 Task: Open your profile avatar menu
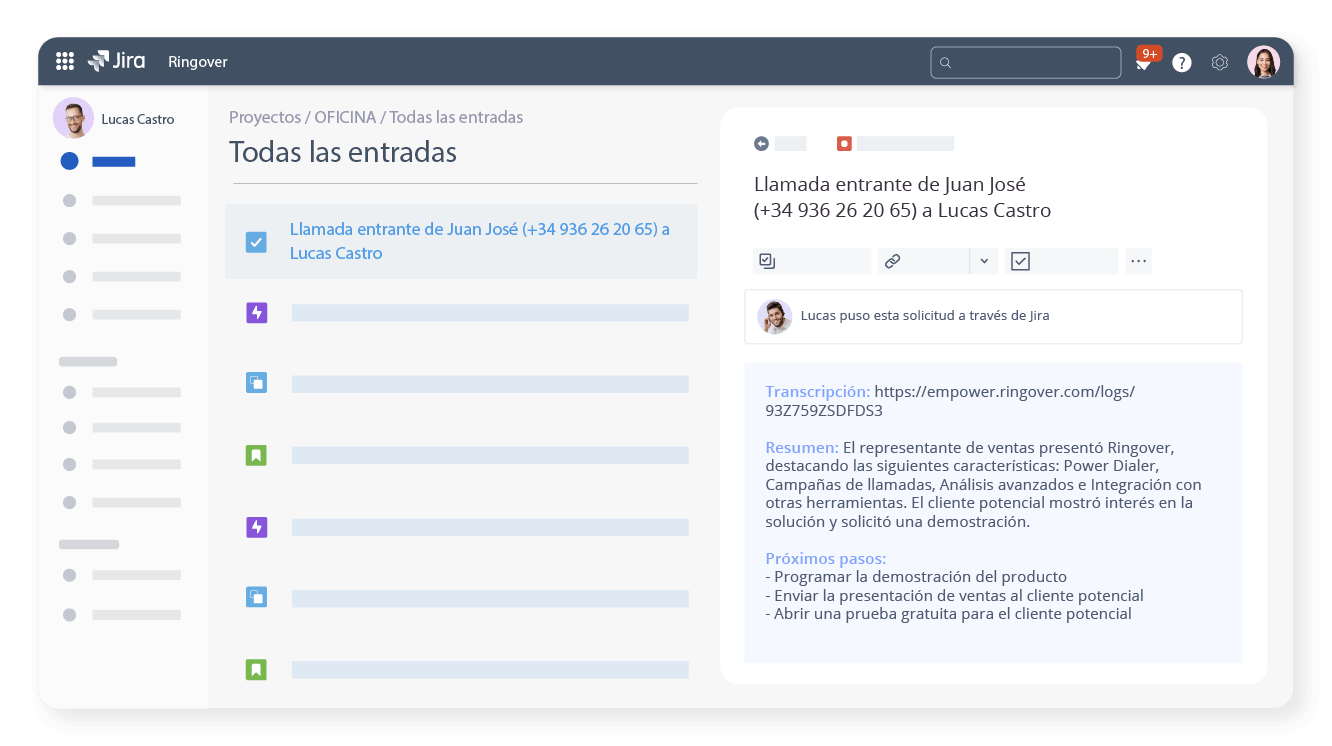point(1264,62)
